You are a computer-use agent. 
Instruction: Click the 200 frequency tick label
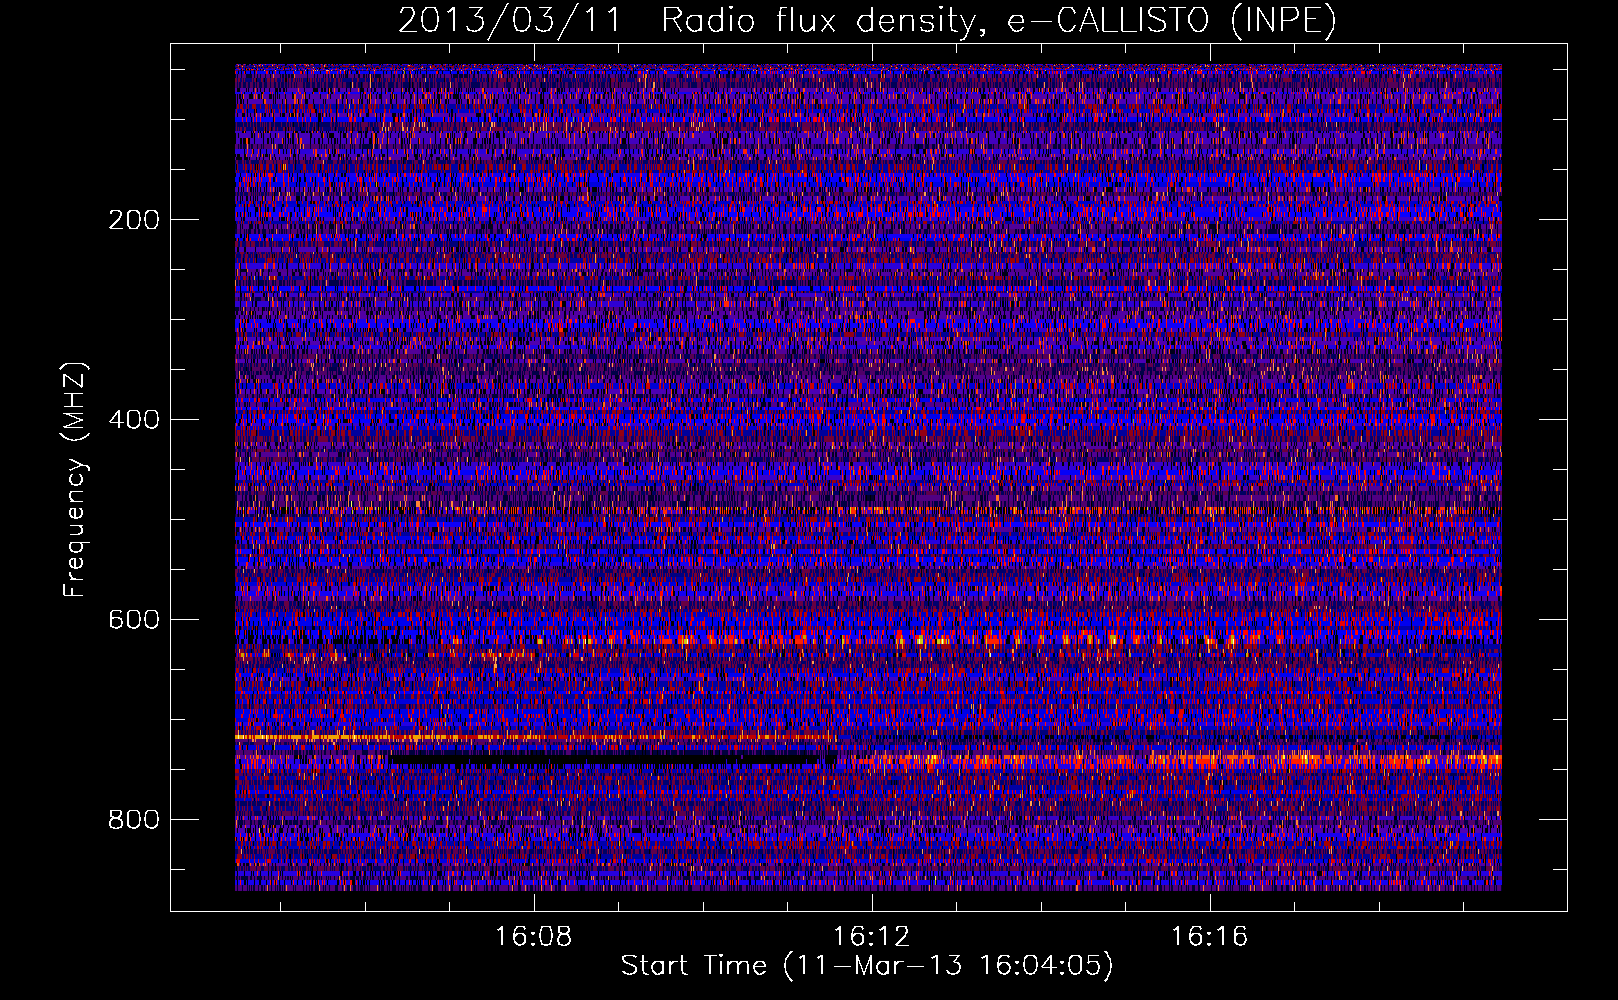134,220
